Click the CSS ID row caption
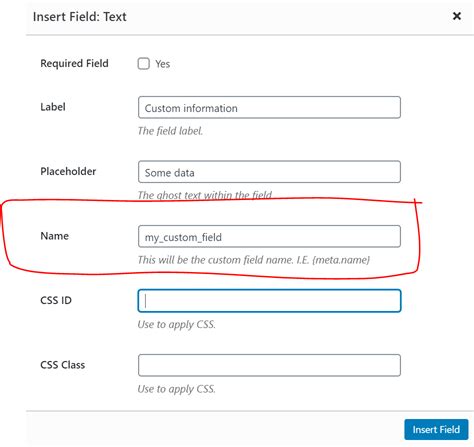The height and width of the screenshot is (447, 474). point(56,300)
